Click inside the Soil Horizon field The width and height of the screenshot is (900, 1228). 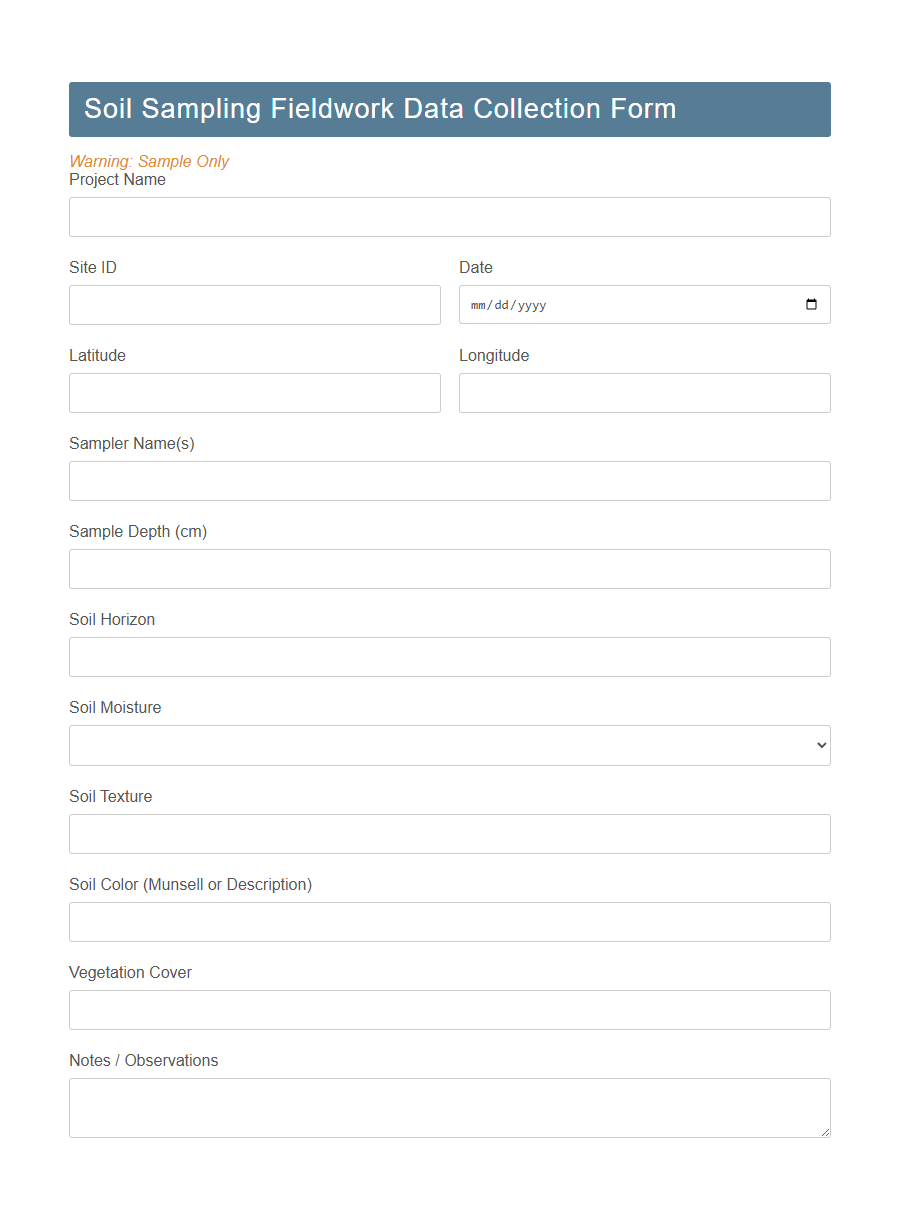coord(450,657)
